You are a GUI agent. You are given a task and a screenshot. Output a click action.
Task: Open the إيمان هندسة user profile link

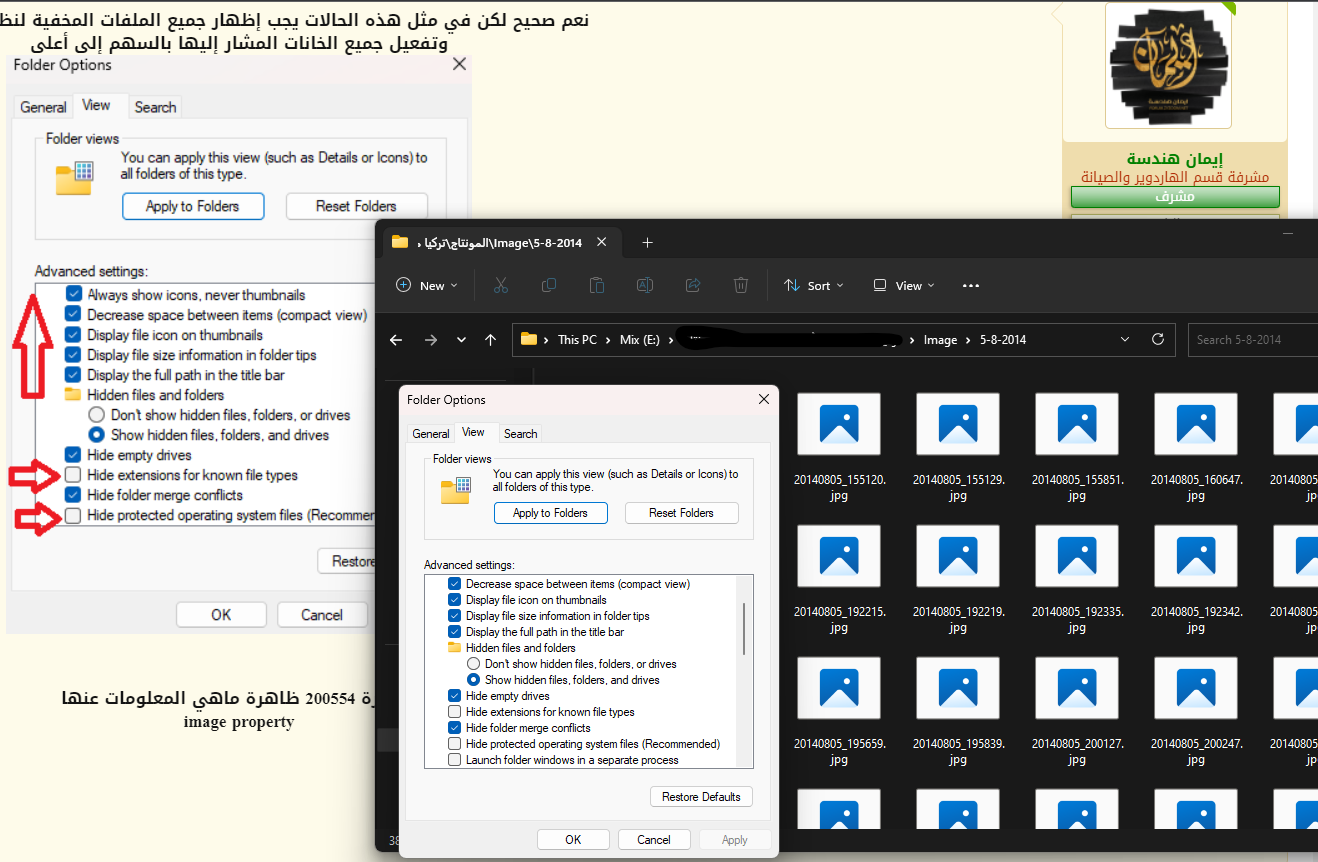[x=1175, y=160]
